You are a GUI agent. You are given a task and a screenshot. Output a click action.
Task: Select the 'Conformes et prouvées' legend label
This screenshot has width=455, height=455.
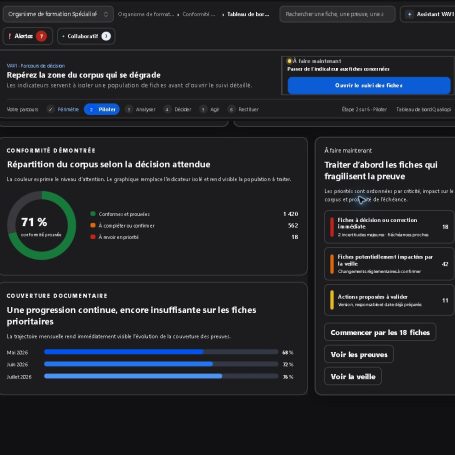tap(124, 214)
